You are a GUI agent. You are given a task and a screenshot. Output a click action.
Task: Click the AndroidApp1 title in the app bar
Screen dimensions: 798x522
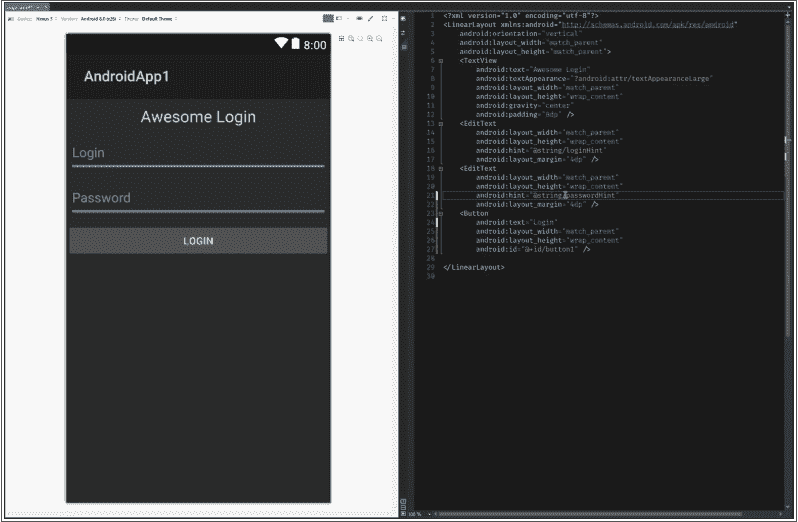126,76
